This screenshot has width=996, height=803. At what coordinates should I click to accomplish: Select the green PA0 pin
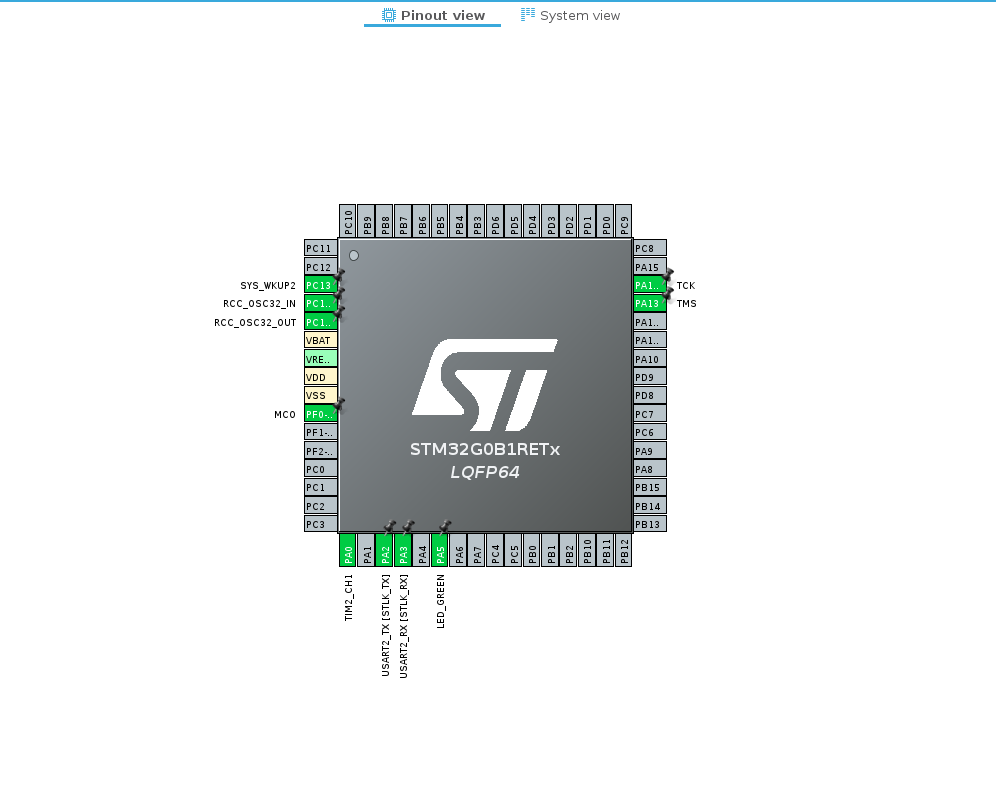tap(347, 550)
